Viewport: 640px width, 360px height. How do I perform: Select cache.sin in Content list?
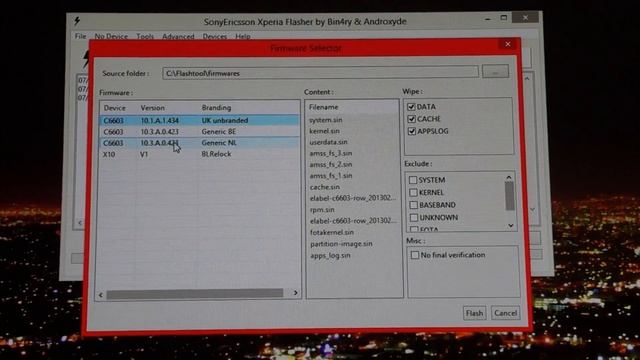[325, 187]
